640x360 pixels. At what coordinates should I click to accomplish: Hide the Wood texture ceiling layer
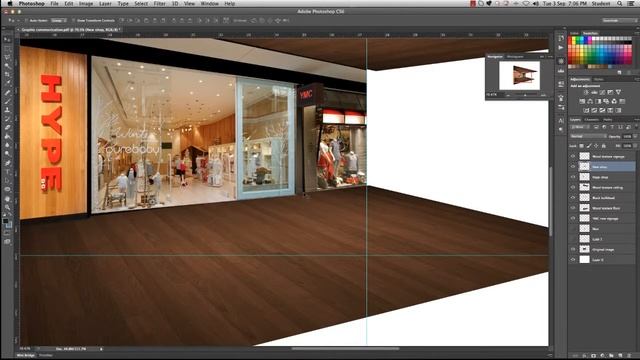click(x=573, y=187)
